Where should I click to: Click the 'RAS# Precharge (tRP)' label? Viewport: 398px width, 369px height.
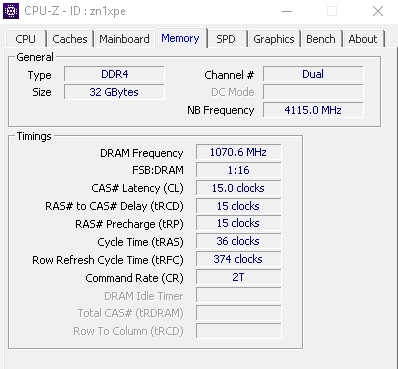(129, 224)
